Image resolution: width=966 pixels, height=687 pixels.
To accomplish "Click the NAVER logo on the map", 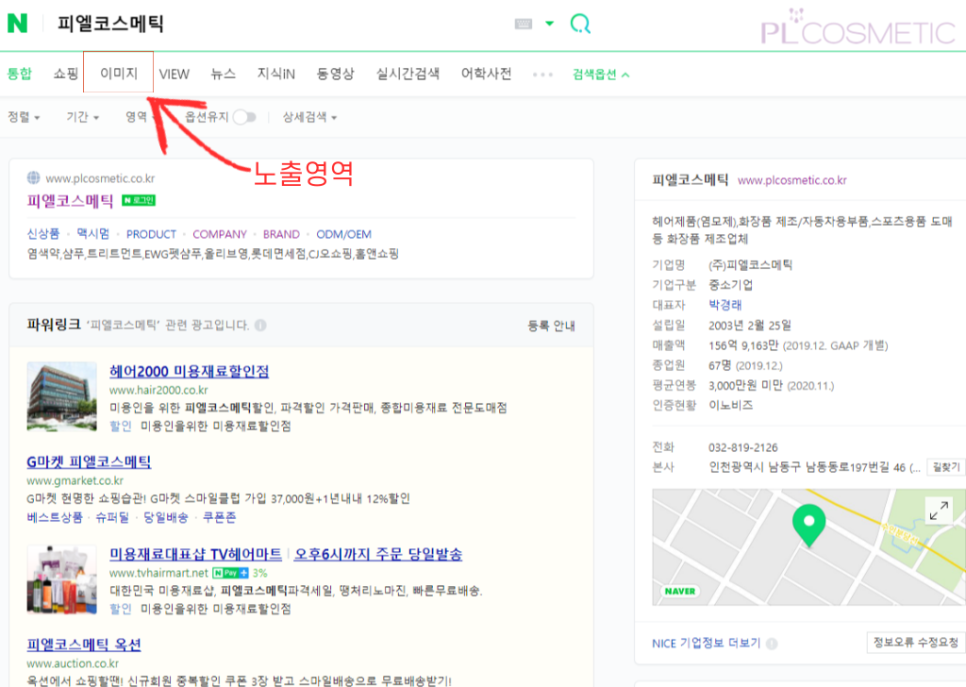I will click(x=680, y=591).
